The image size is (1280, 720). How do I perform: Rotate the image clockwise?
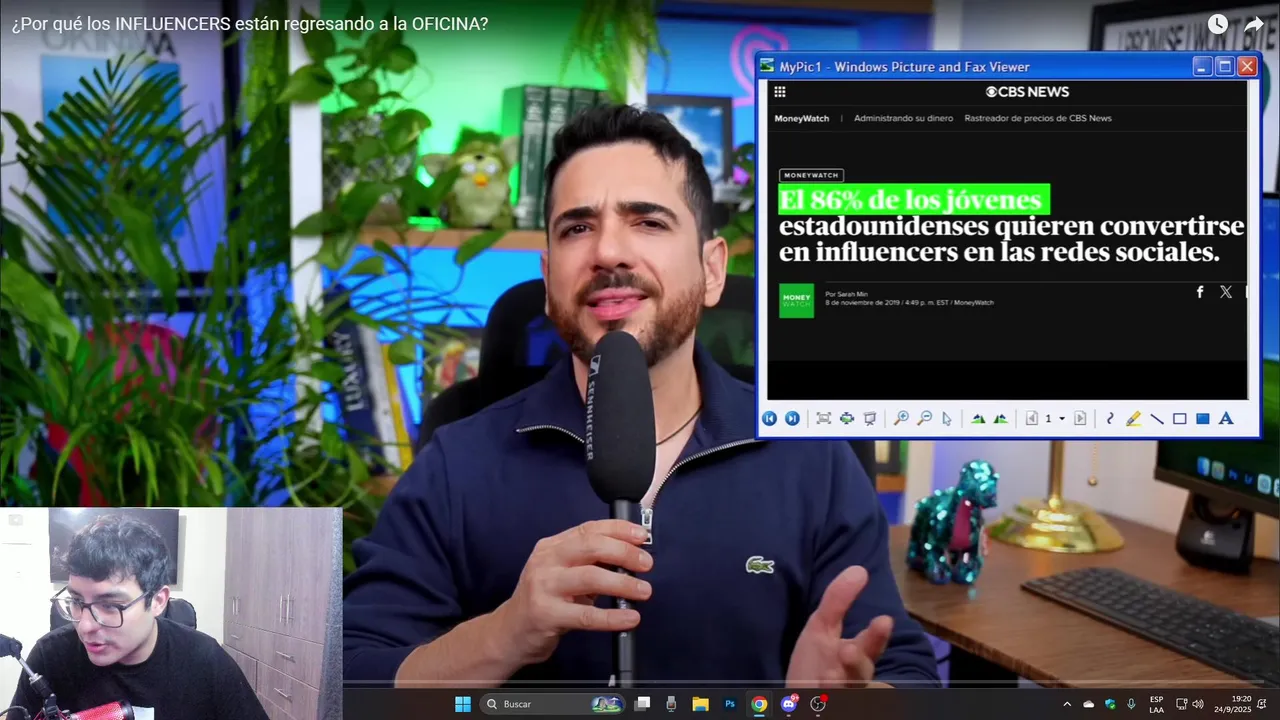978,419
